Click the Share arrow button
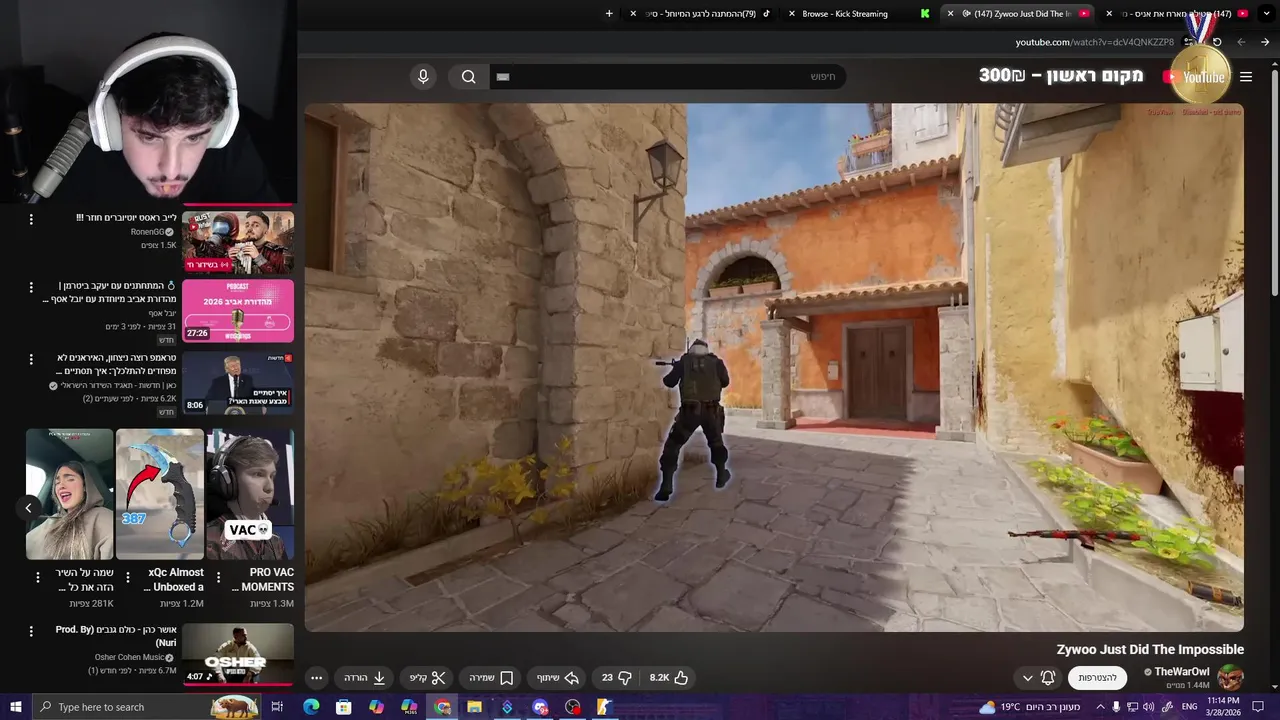The width and height of the screenshot is (1280, 720). point(558,677)
